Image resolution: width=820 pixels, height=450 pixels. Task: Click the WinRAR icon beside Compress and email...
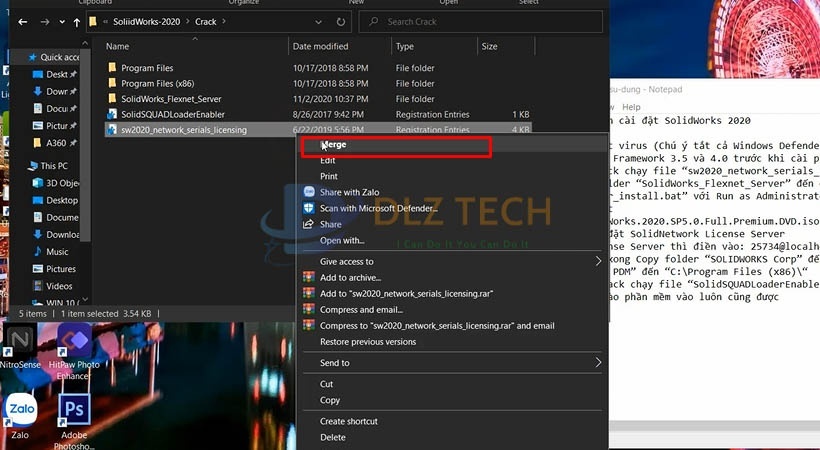309,309
